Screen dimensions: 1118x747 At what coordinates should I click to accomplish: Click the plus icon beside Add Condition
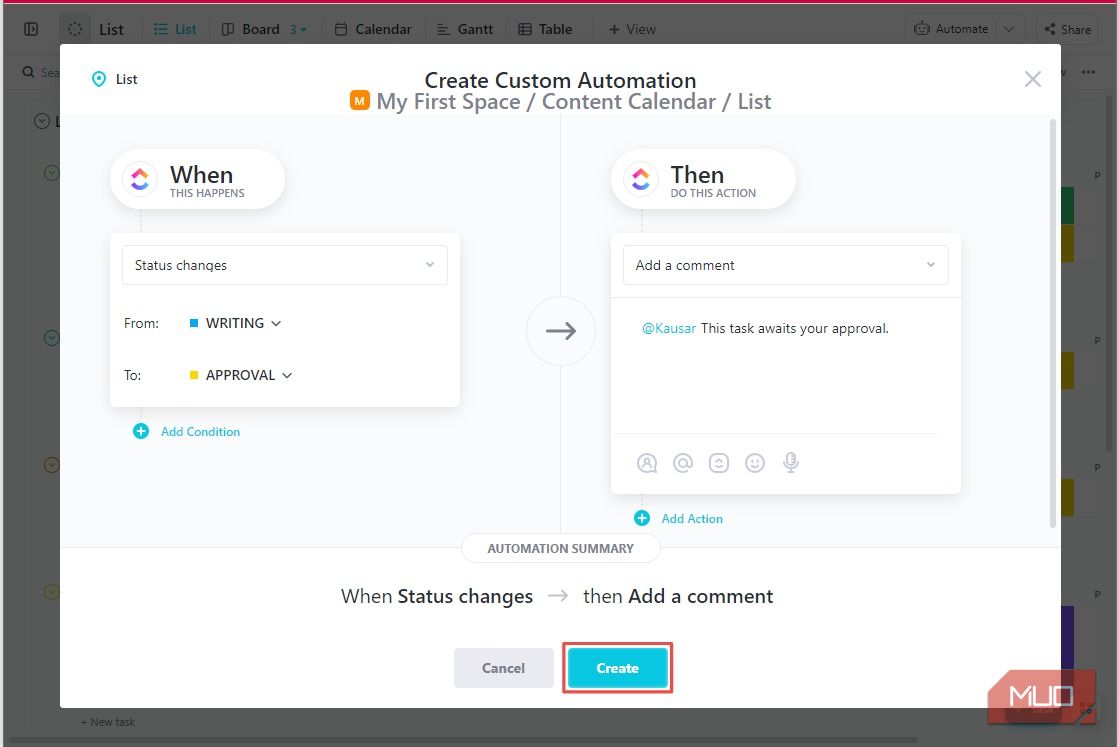click(x=141, y=431)
